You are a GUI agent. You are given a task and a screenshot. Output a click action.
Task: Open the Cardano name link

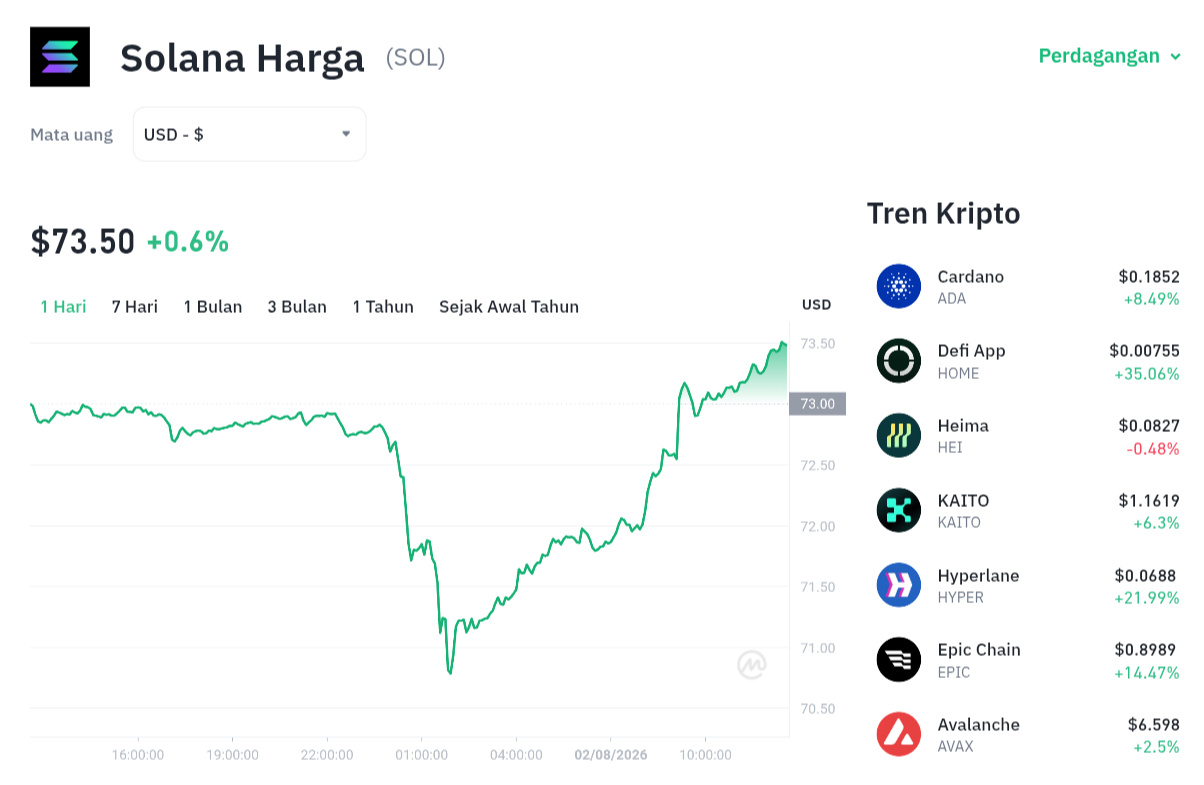971,277
